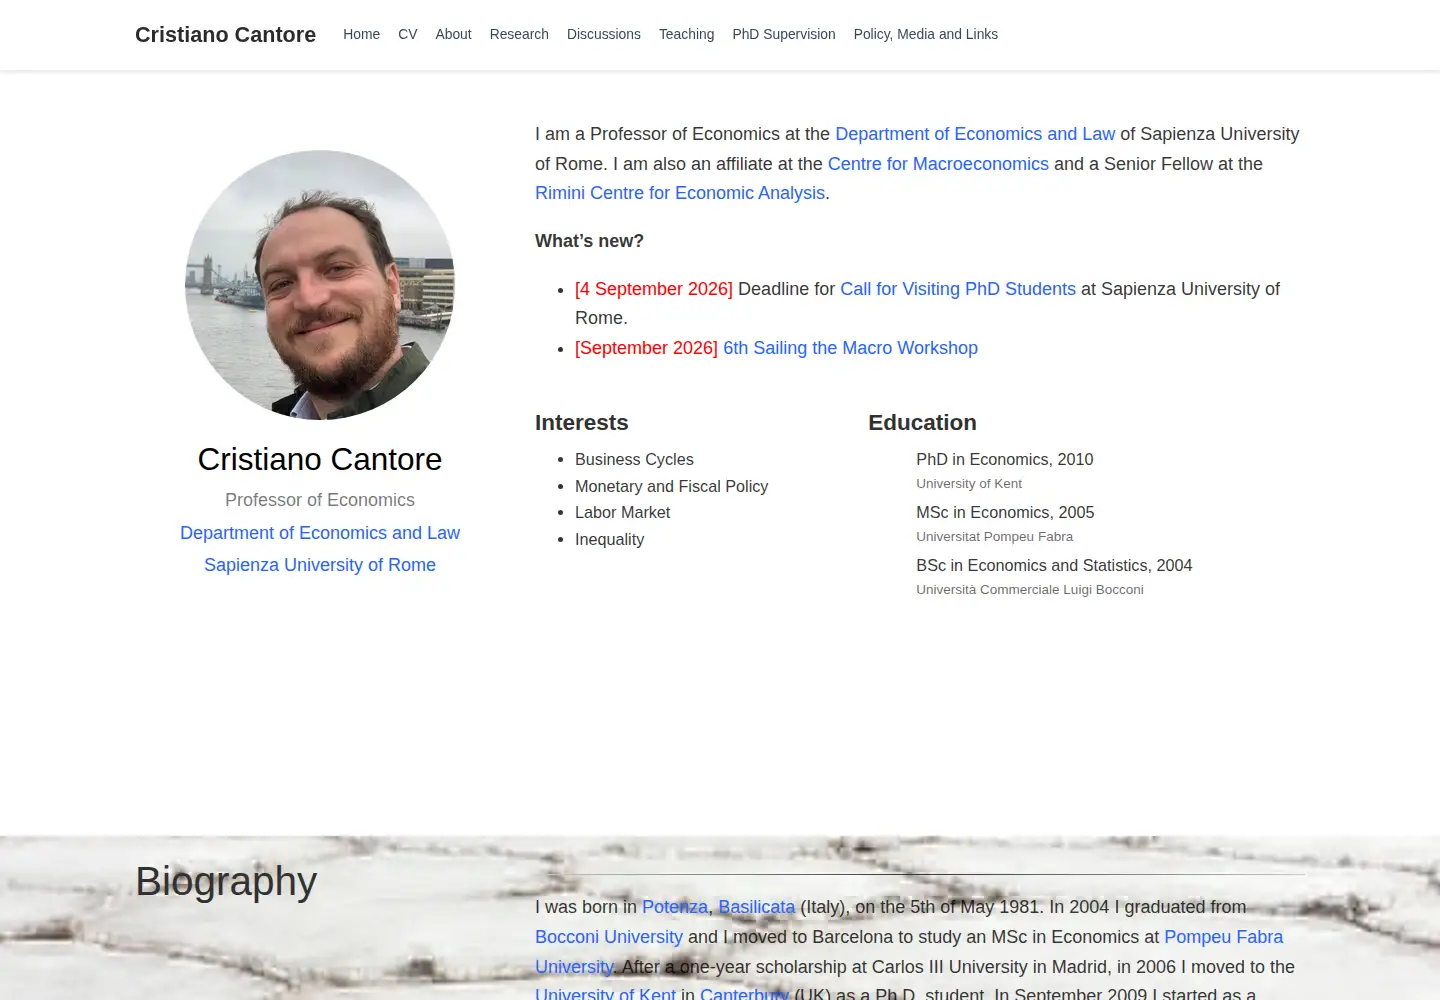Click the [4 September 2026] date tag
Screen dimensions: 1440x1000
pos(654,289)
